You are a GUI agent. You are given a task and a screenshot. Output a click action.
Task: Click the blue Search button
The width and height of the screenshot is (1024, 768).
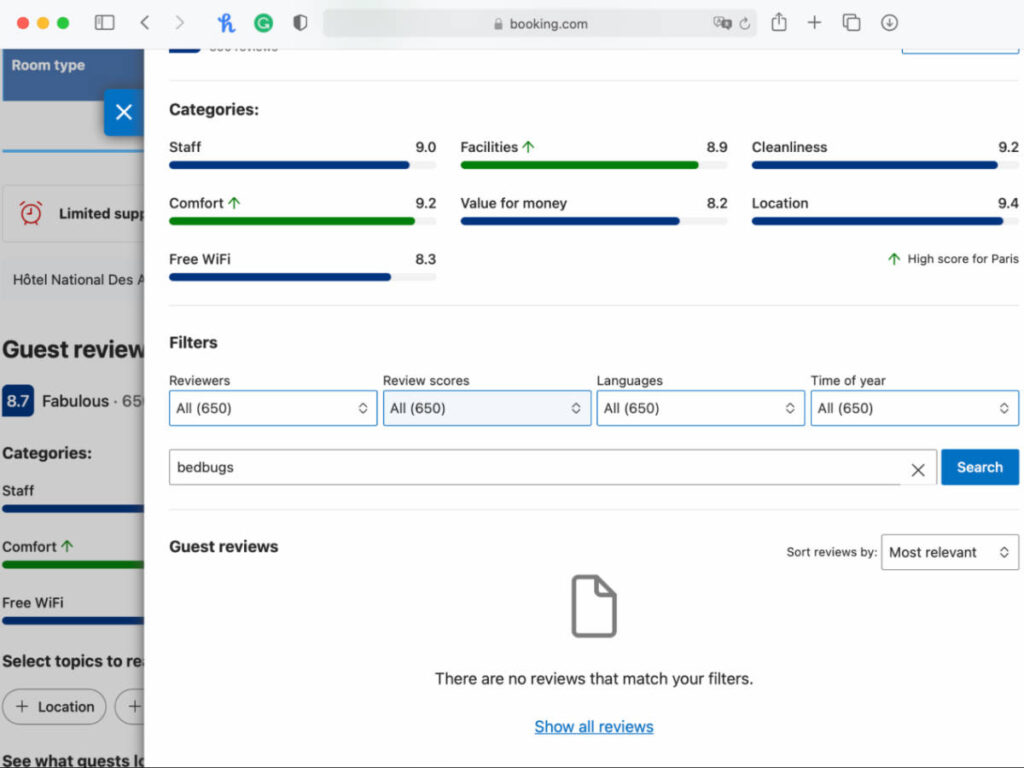[x=980, y=467]
